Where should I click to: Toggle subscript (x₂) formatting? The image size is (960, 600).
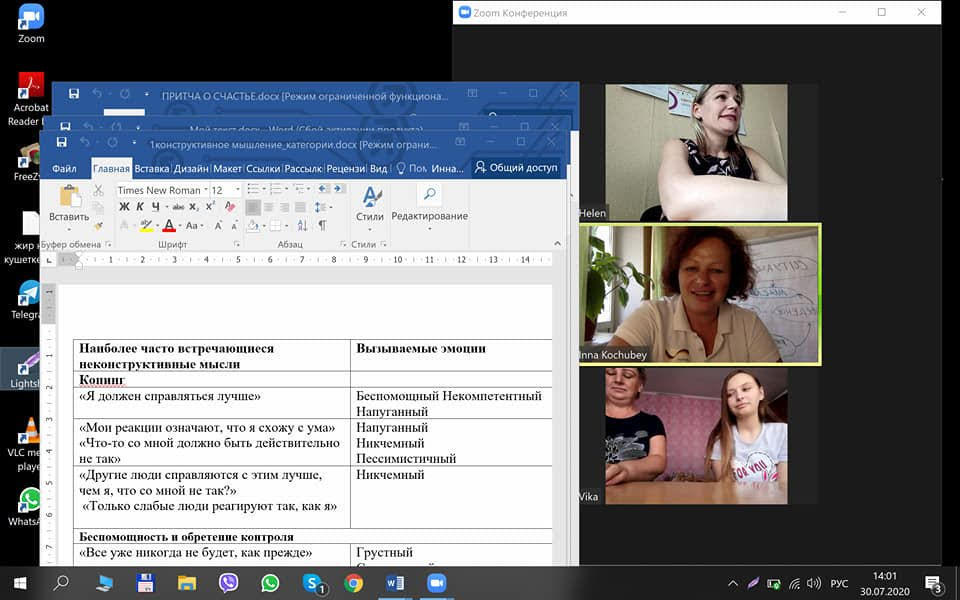[194, 207]
